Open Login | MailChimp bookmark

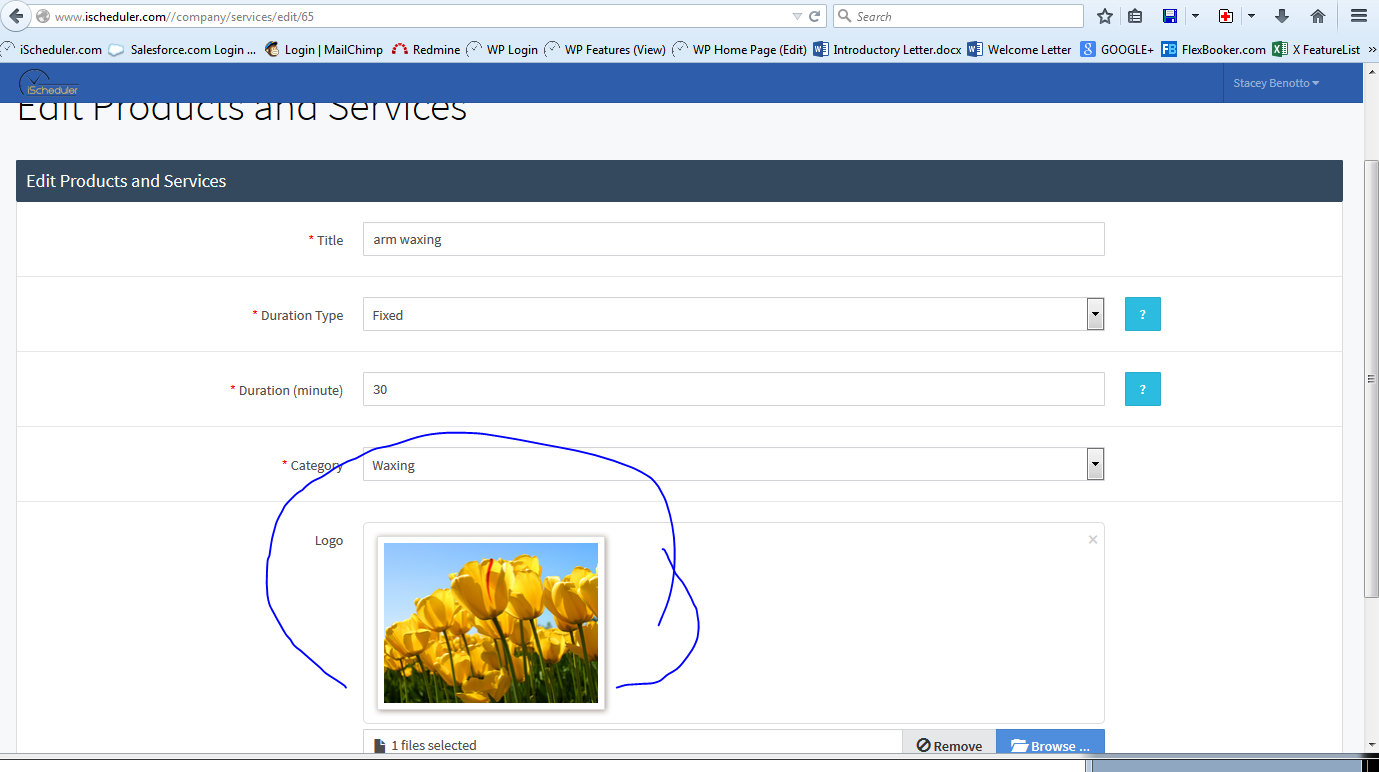pos(324,49)
